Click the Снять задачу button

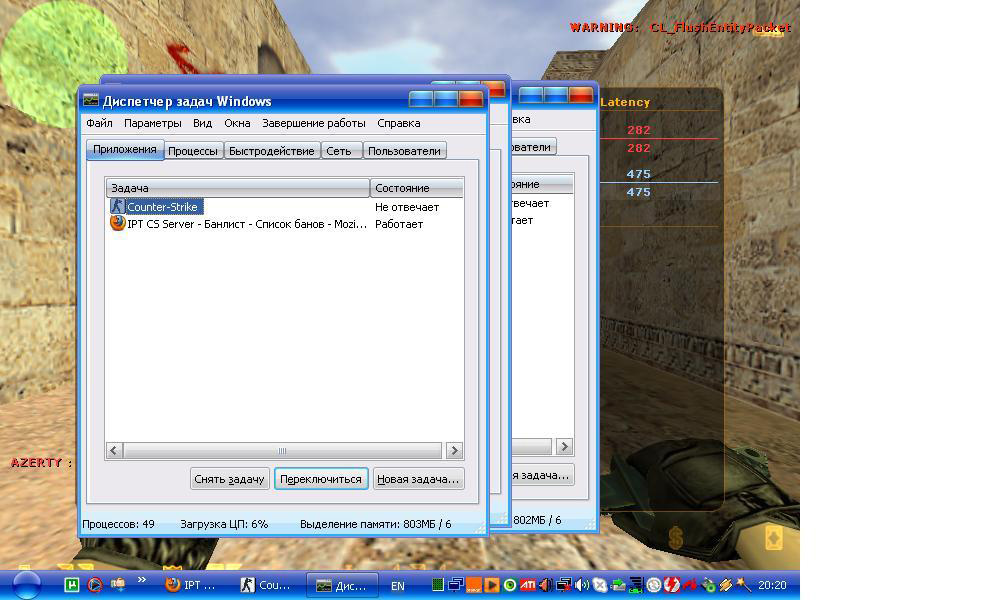point(229,479)
